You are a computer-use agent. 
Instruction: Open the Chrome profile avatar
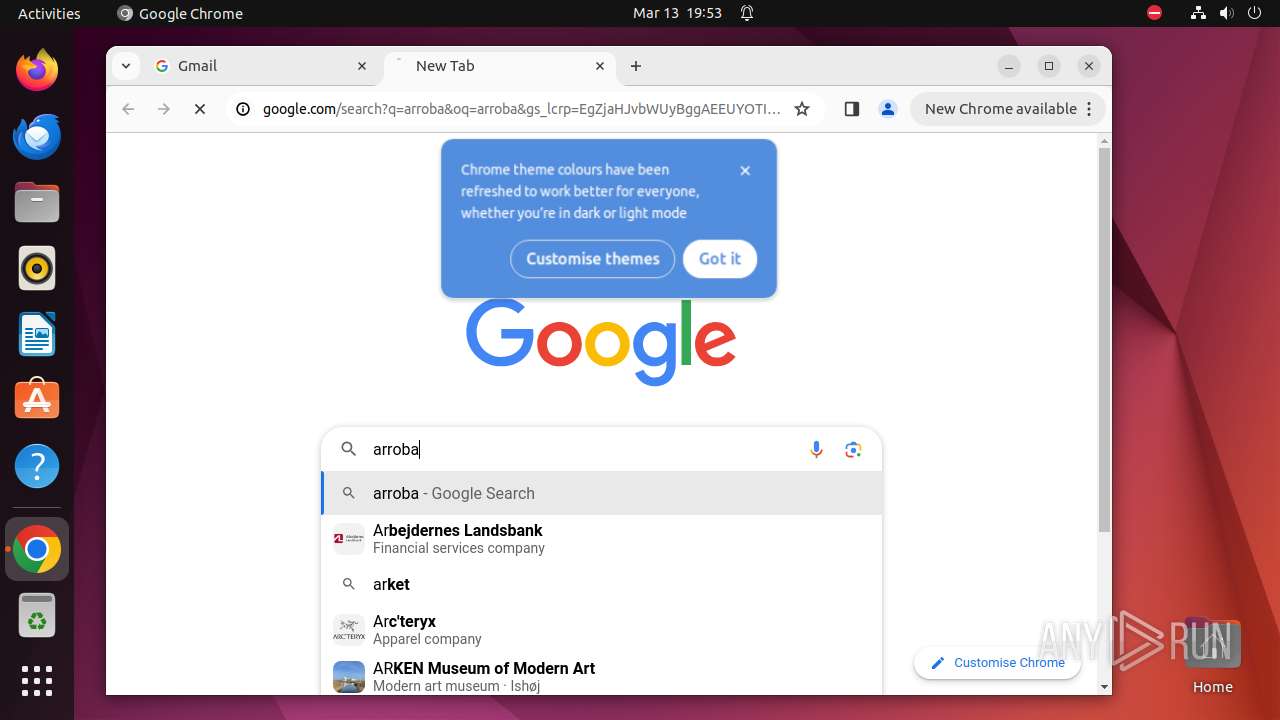(x=887, y=109)
